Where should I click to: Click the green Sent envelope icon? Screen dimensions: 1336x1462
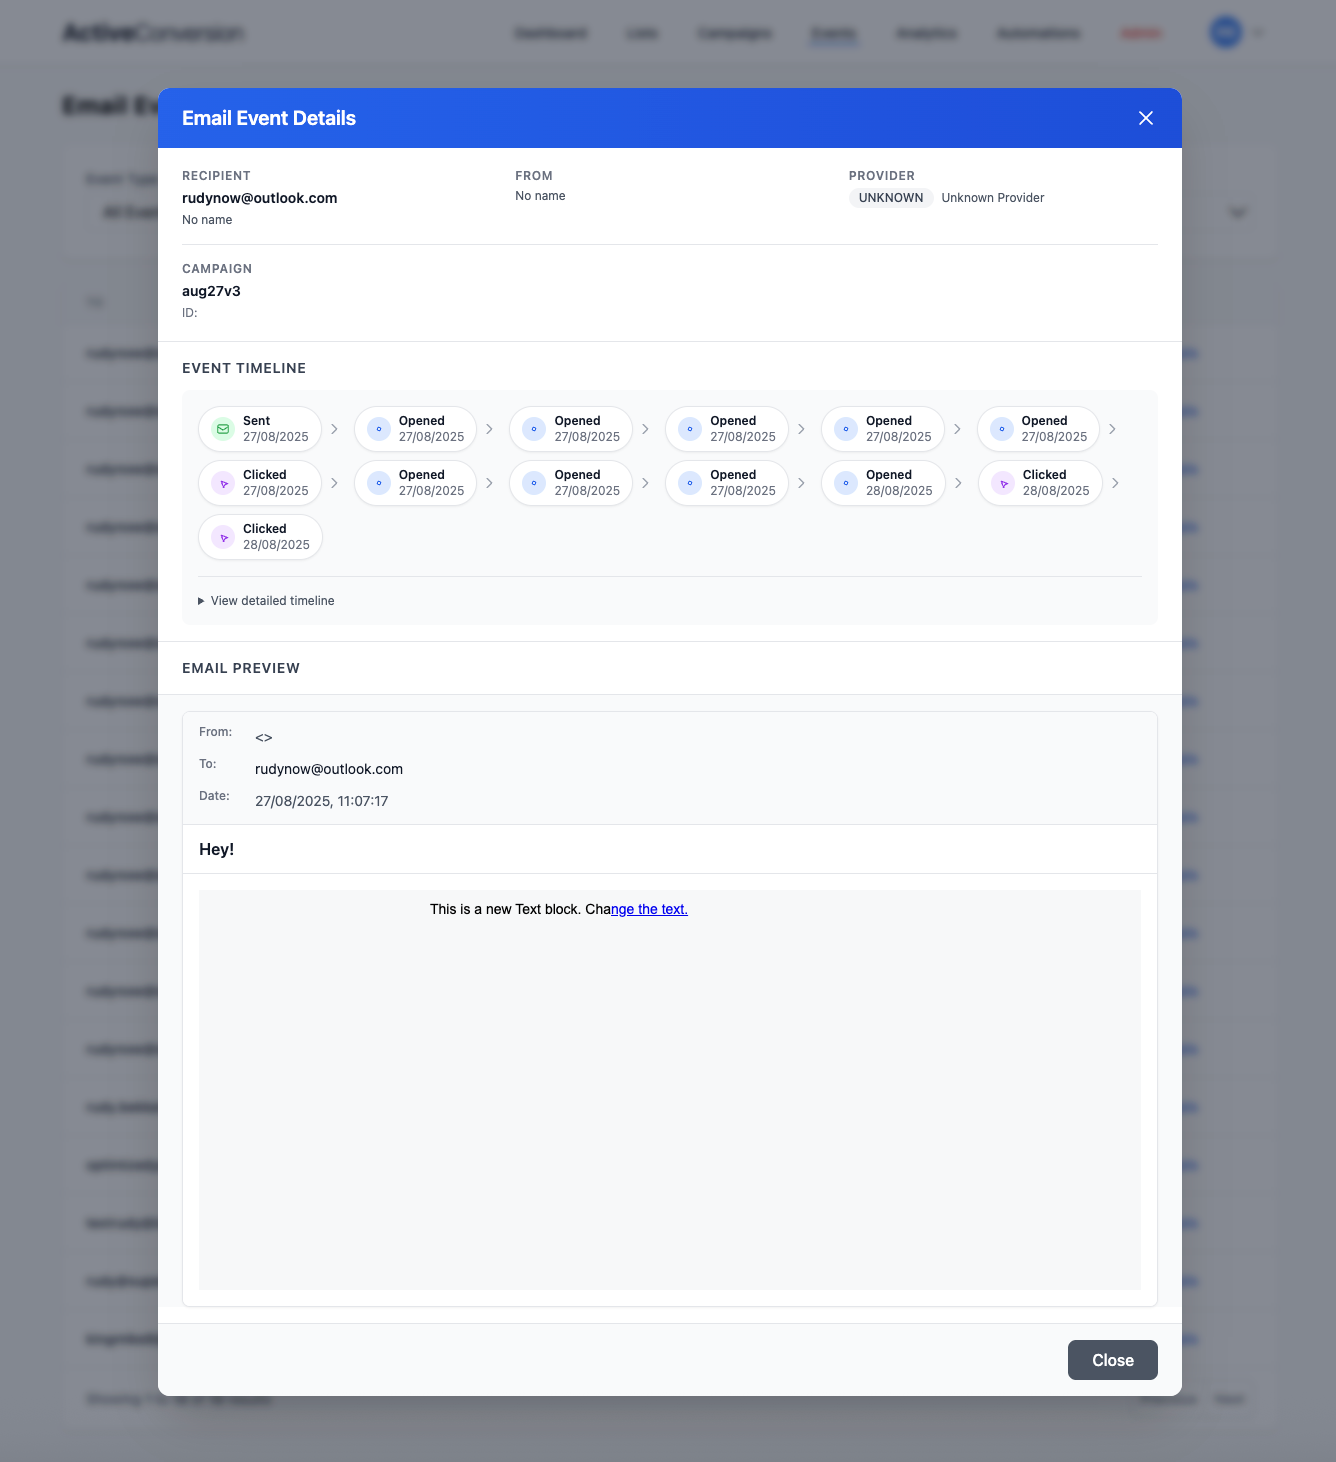223,429
